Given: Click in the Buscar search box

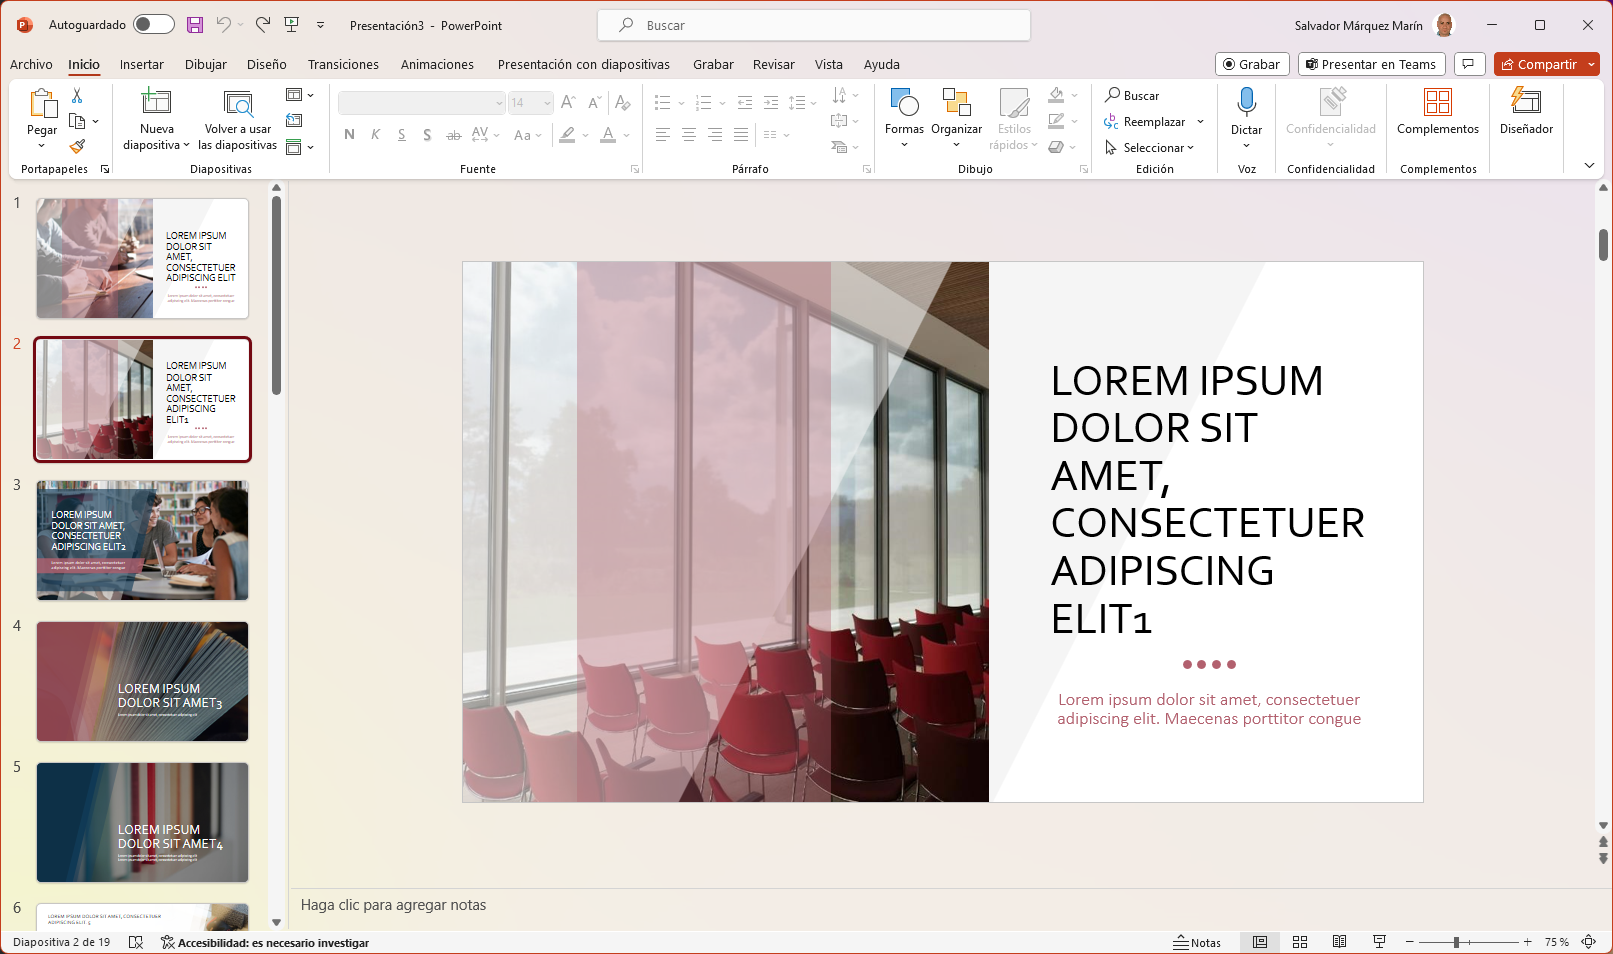Looking at the screenshot, I should click(814, 25).
